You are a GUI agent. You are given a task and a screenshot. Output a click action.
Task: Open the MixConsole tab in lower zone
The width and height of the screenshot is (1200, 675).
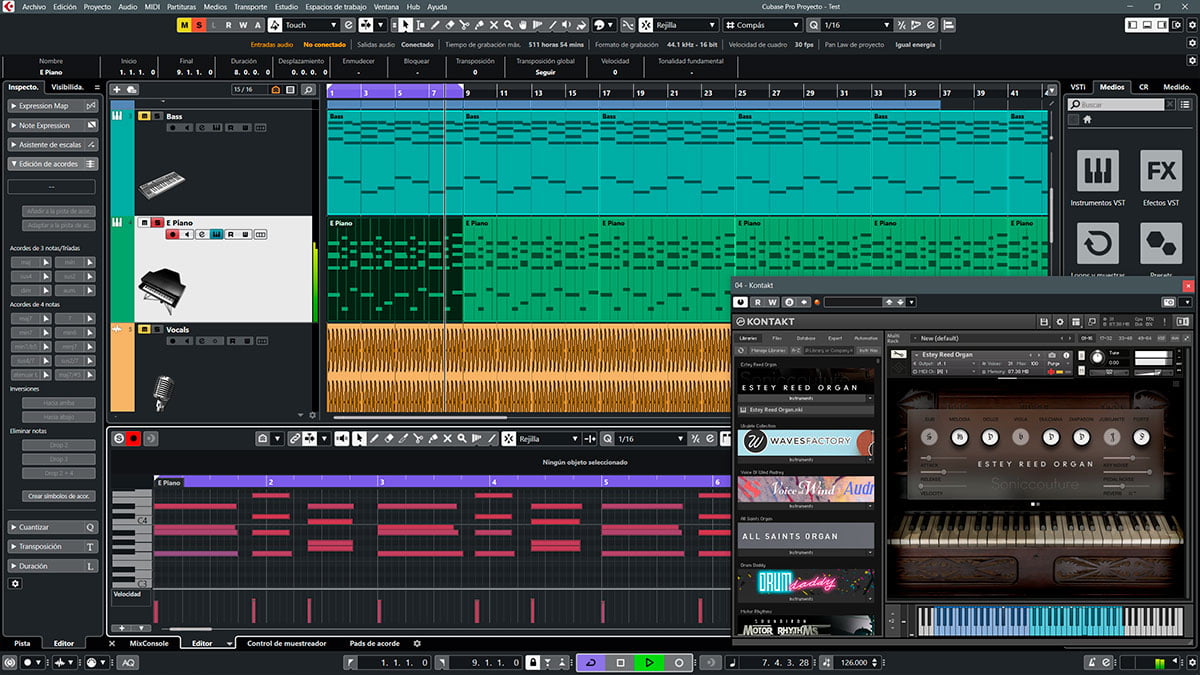click(150, 643)
